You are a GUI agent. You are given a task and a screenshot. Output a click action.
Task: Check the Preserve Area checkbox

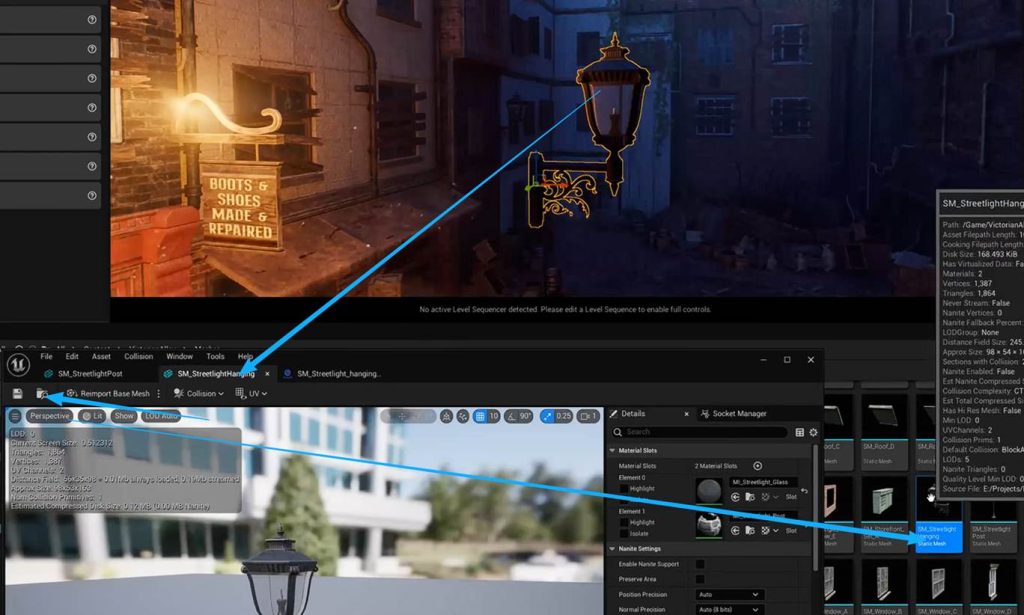point(700,579)
